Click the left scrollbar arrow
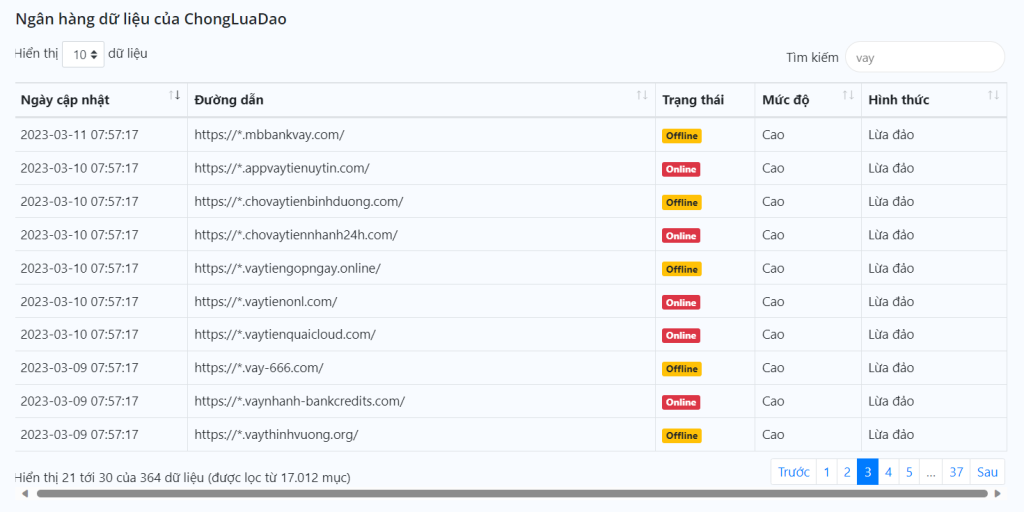This screenshot has height=512, width=1024. point(25,494)
